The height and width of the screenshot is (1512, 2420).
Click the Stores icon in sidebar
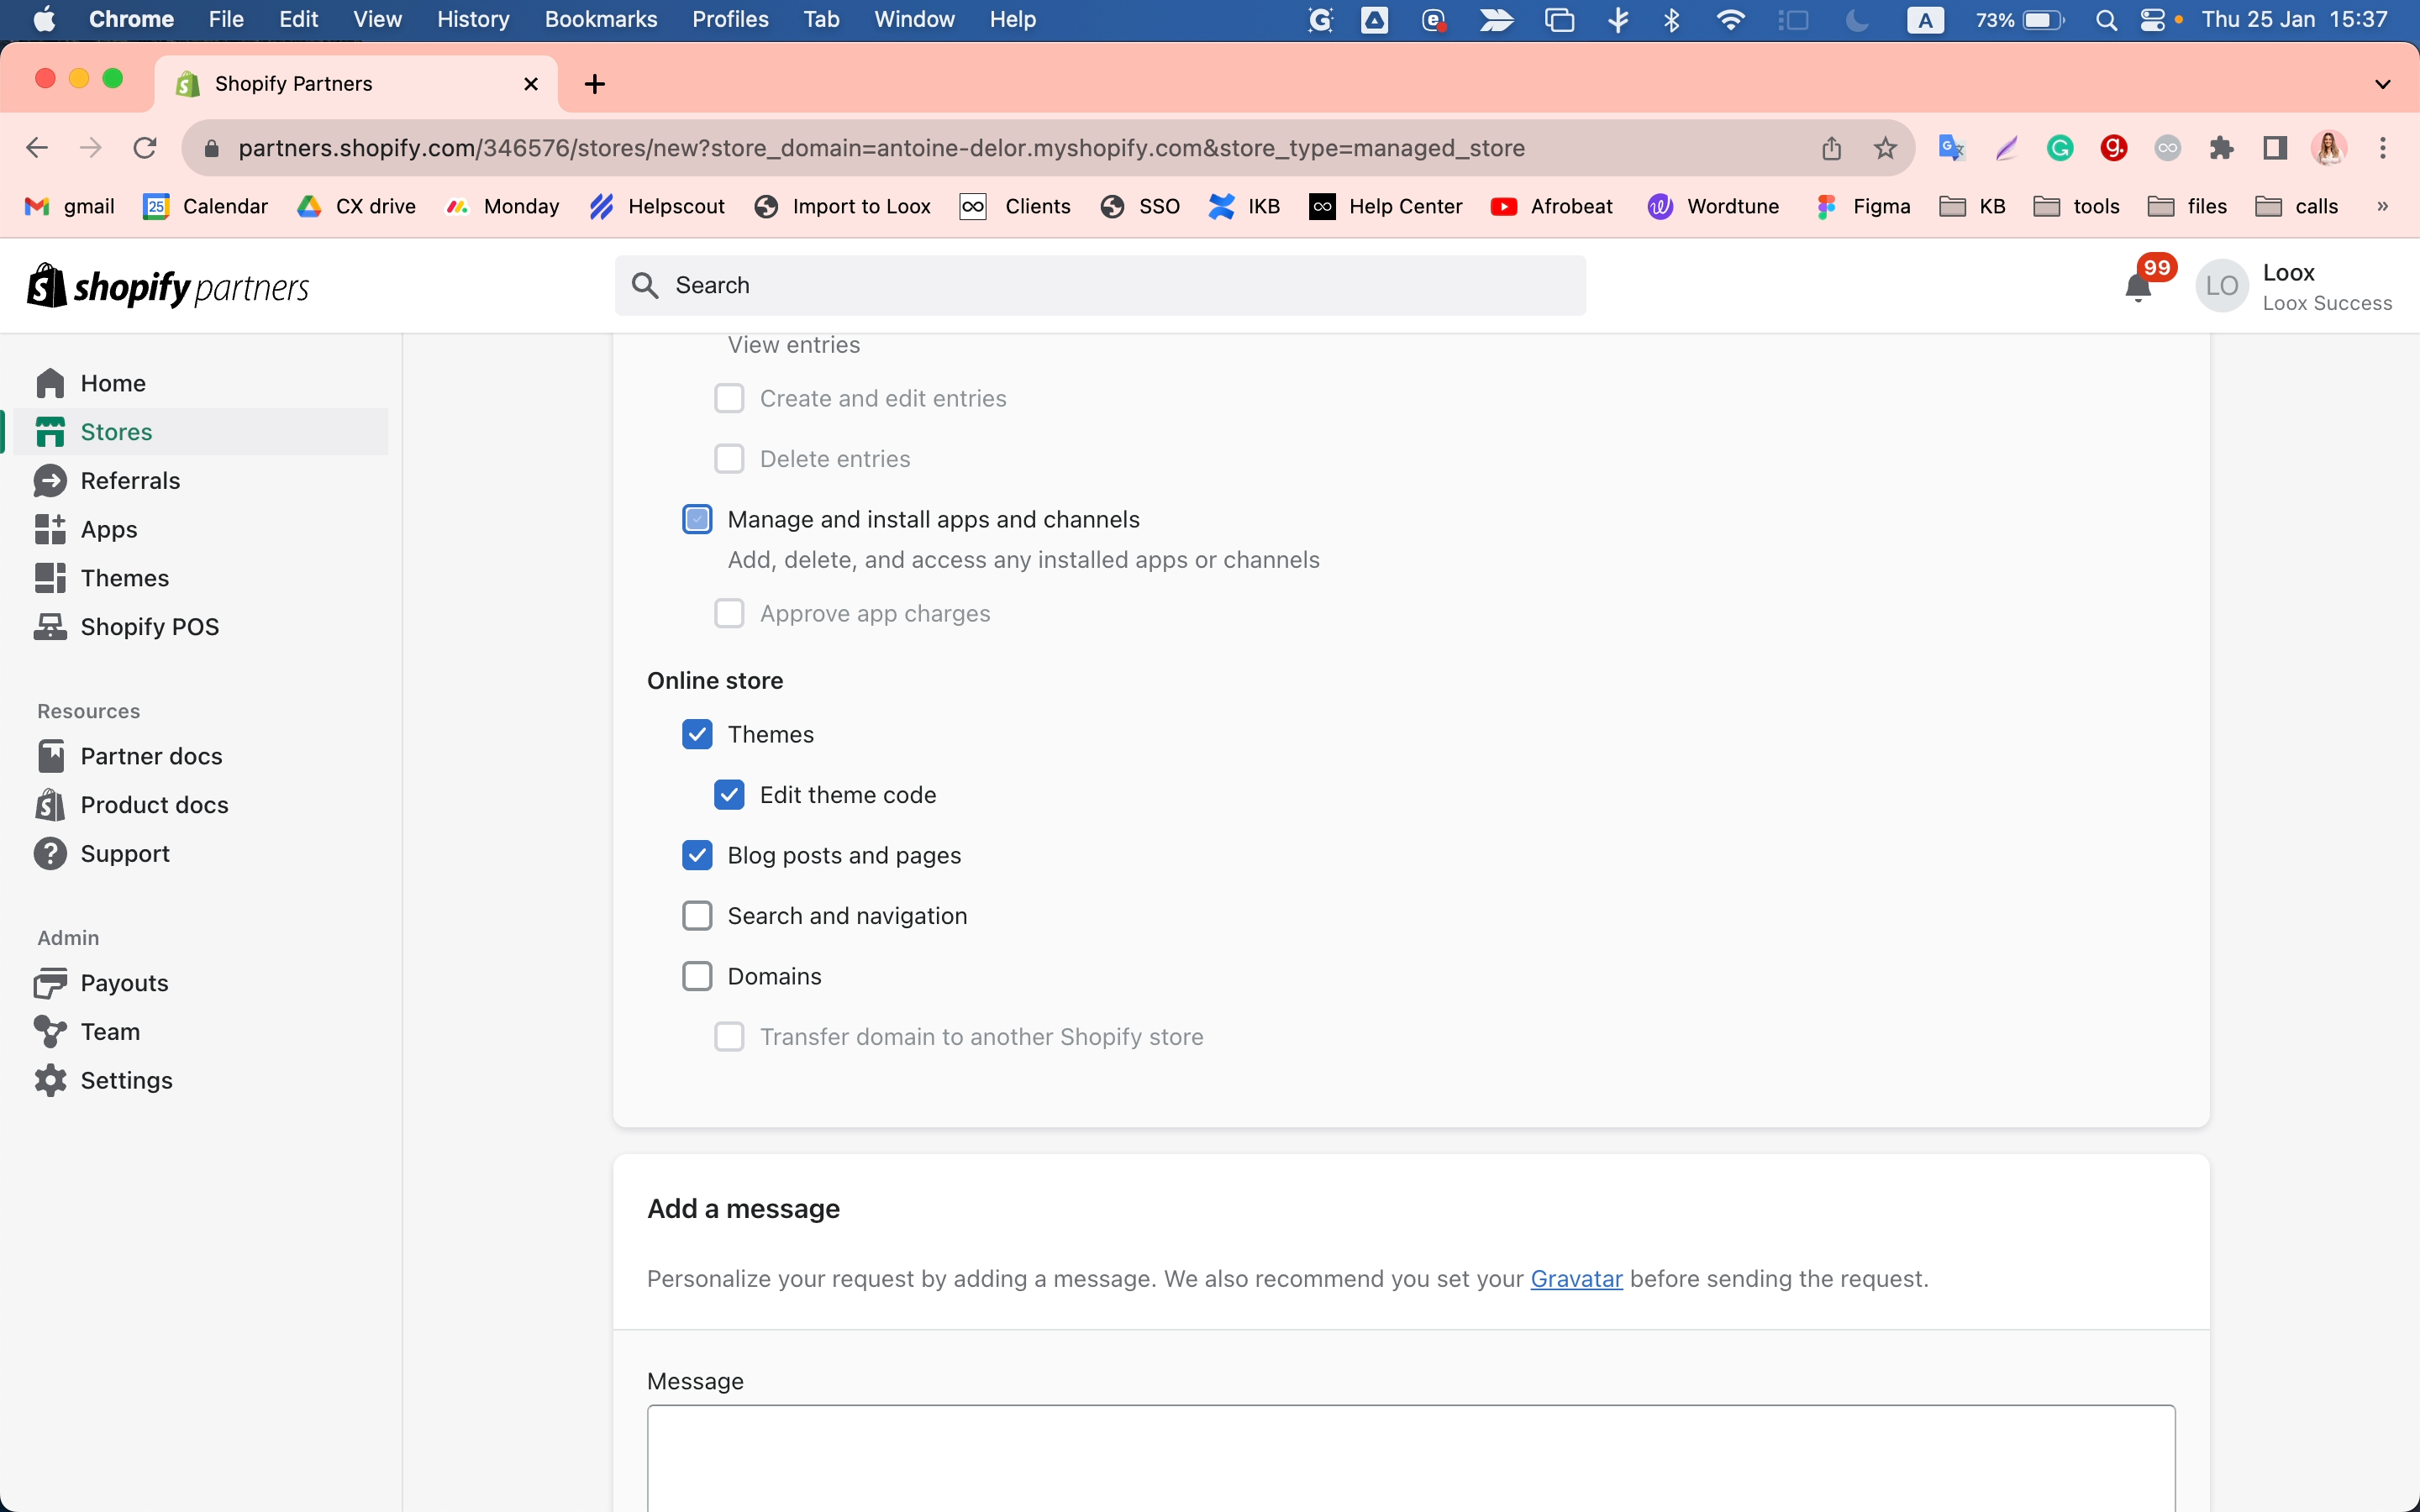50,432
